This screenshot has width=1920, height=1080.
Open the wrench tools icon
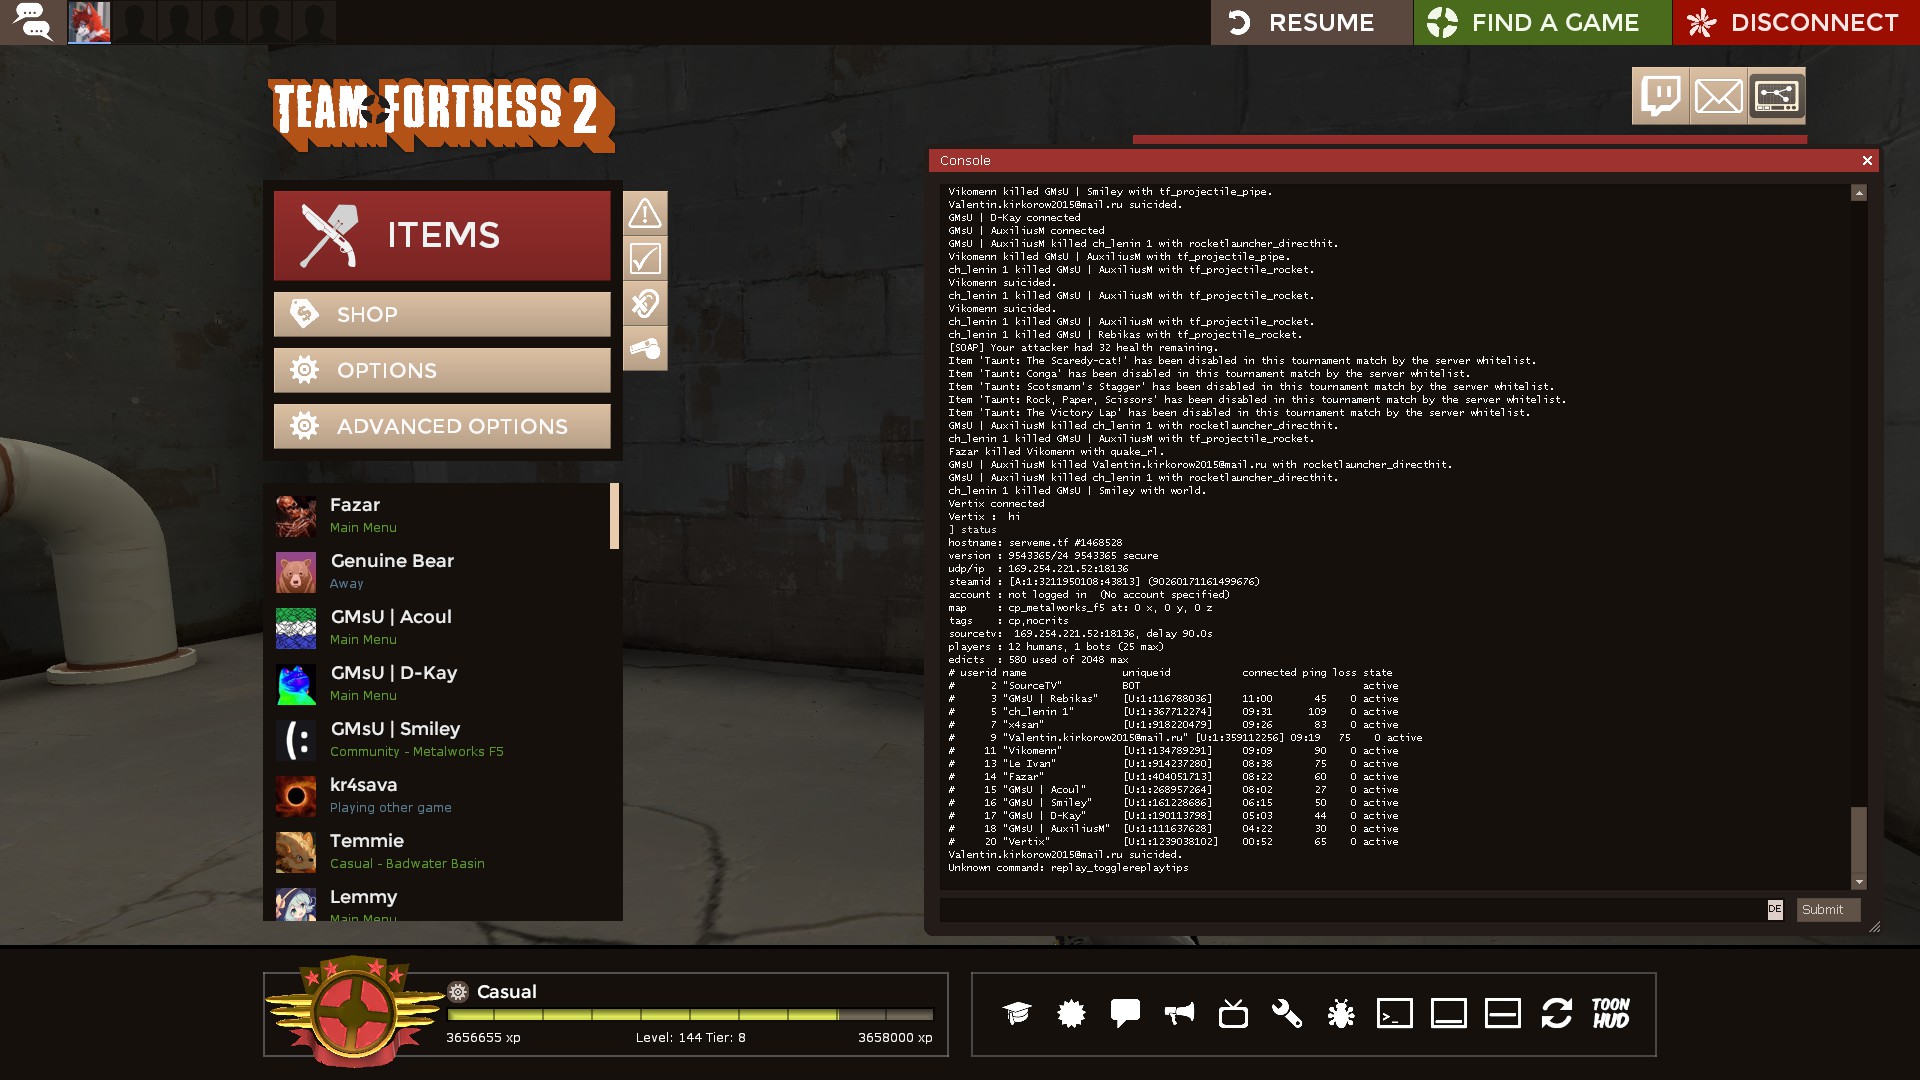[1286, 1014]
